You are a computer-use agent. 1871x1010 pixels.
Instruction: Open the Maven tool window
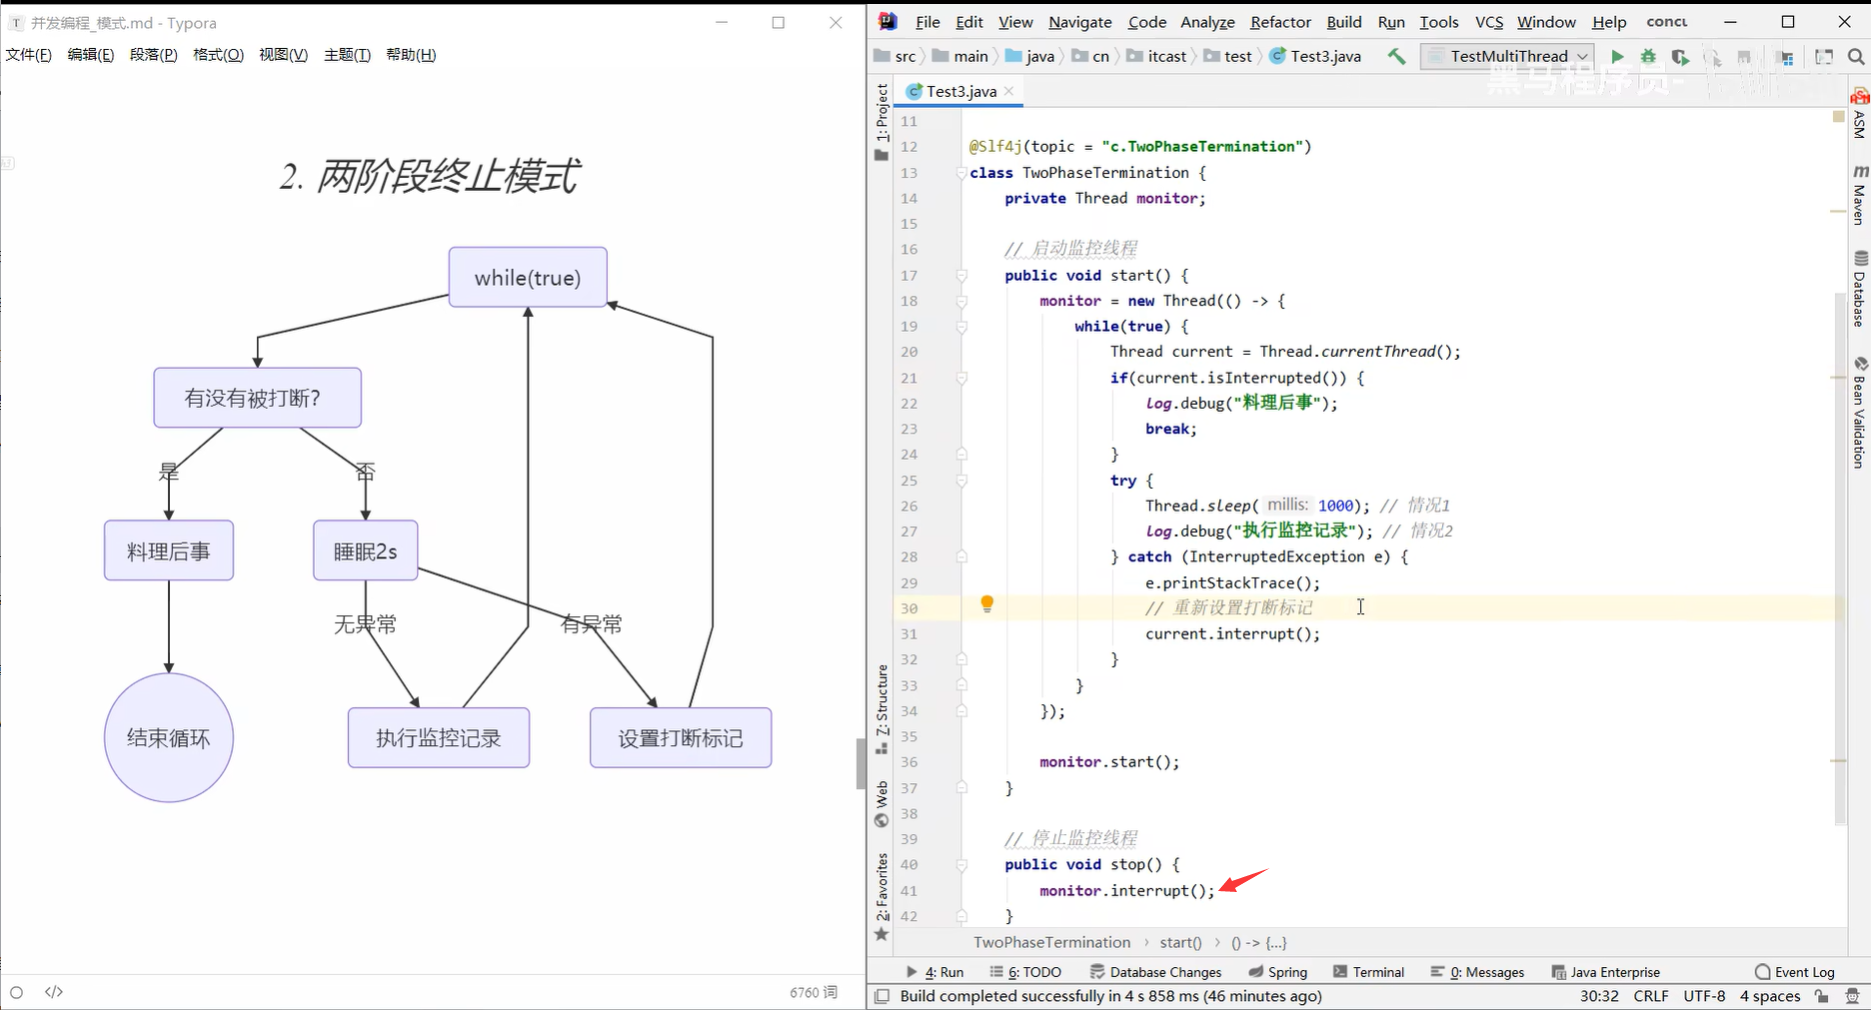1859,195
